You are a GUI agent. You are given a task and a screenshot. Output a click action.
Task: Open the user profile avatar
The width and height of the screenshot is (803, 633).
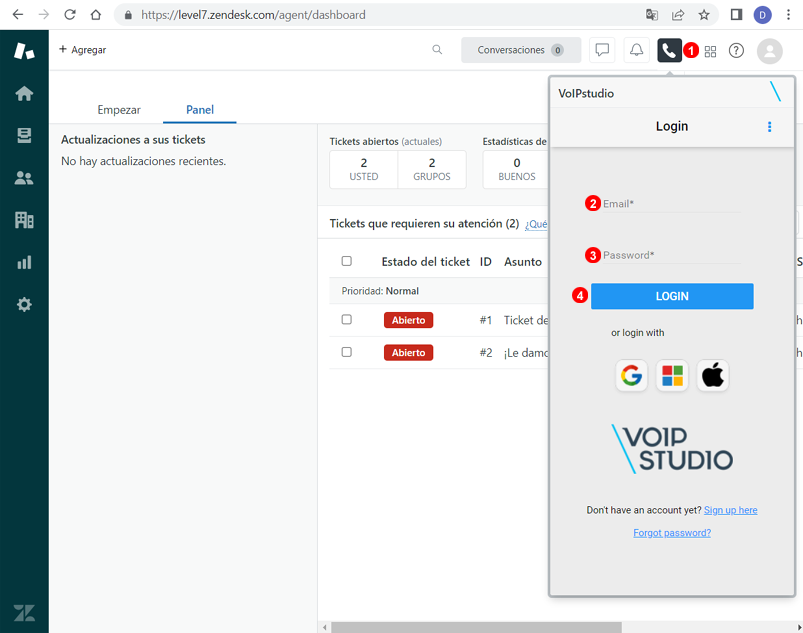[x=770, y=51]
